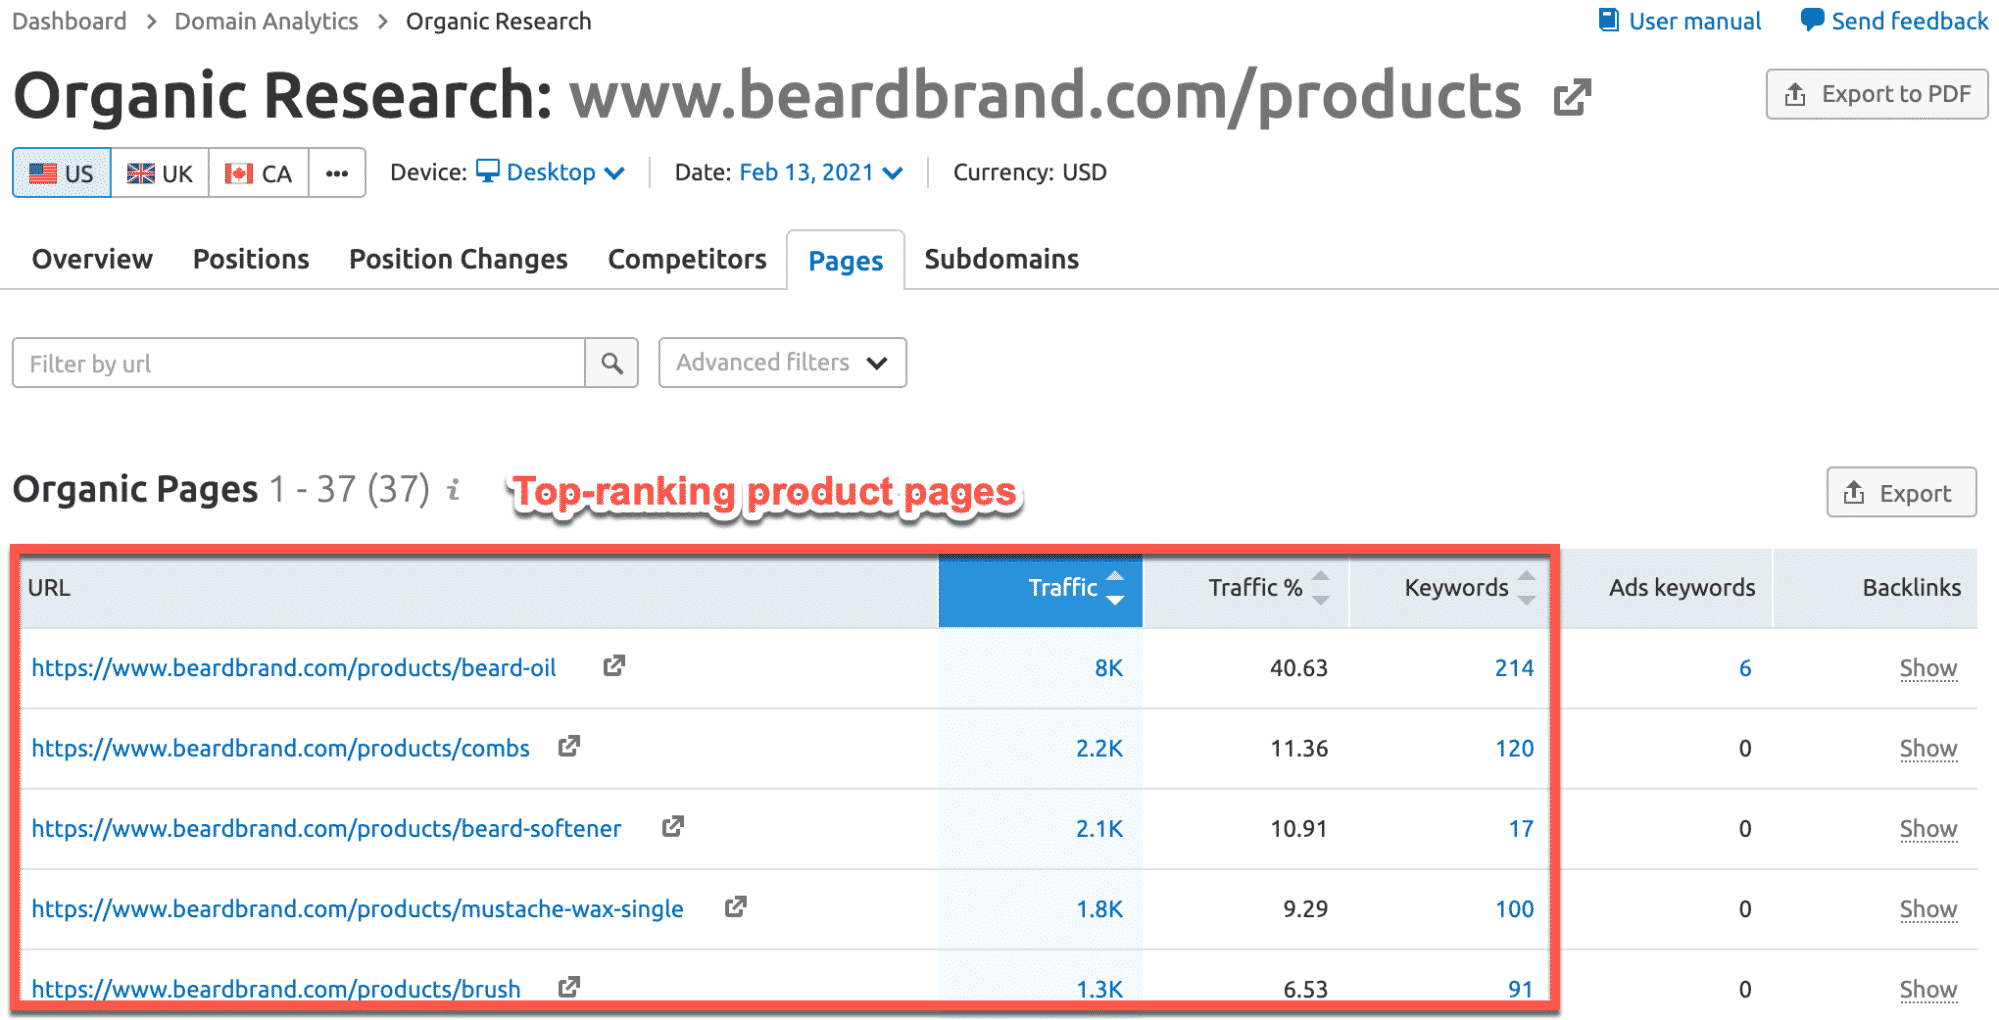Open the beard-oil URL external link icon

coord(614,666)
